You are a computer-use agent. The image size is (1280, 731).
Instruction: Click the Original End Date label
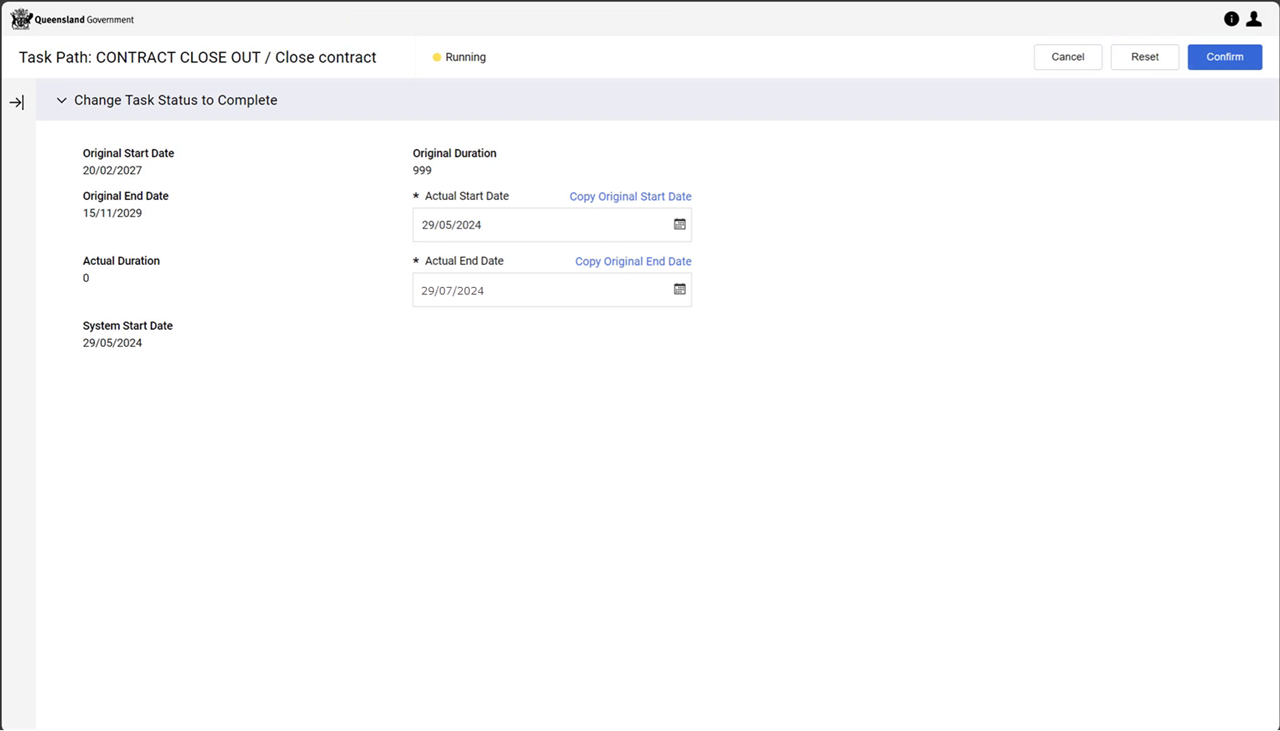tap(126, 196)
